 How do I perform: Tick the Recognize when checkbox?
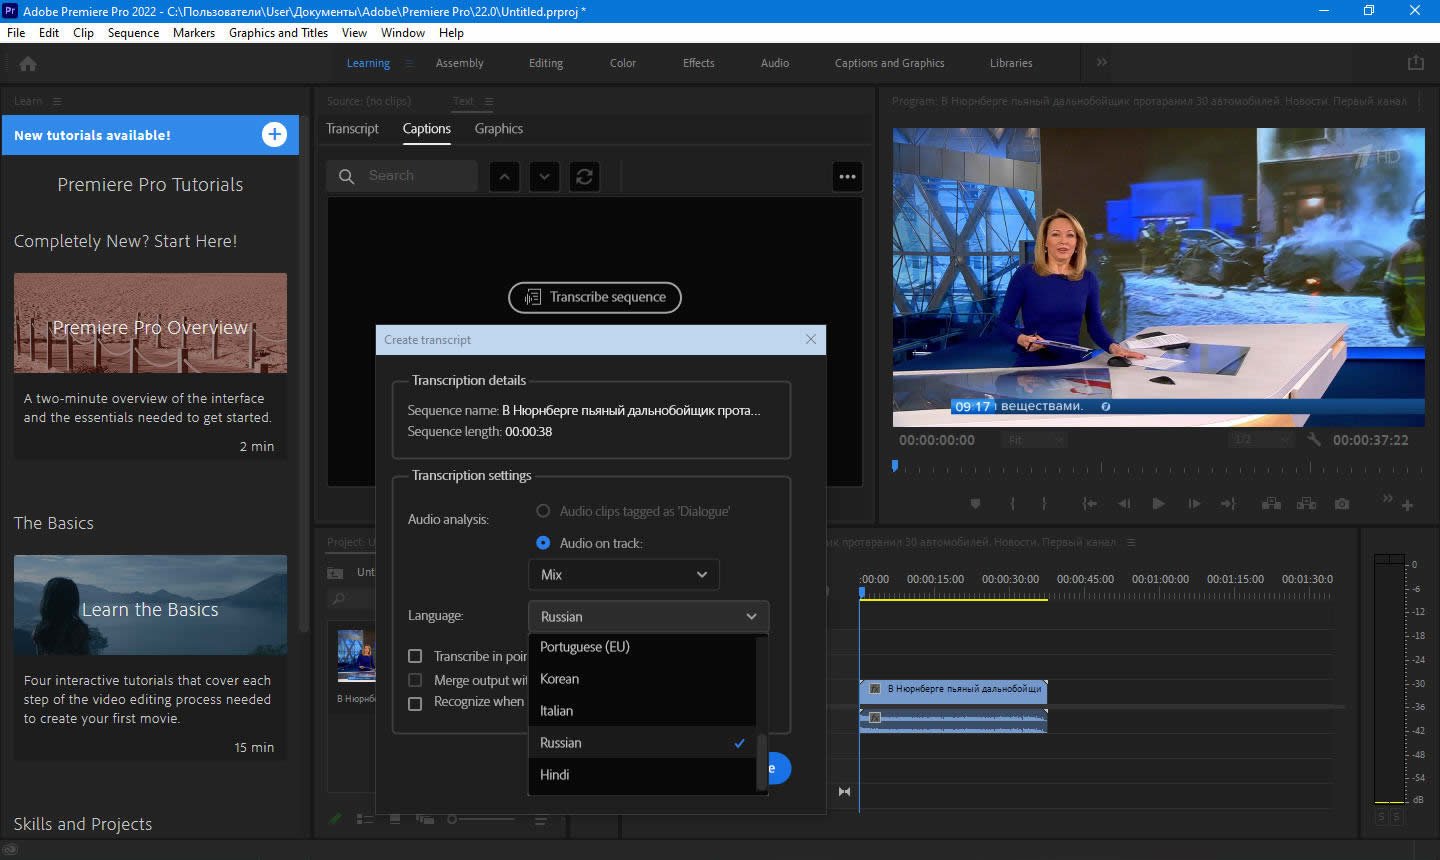tap(415, 702)
